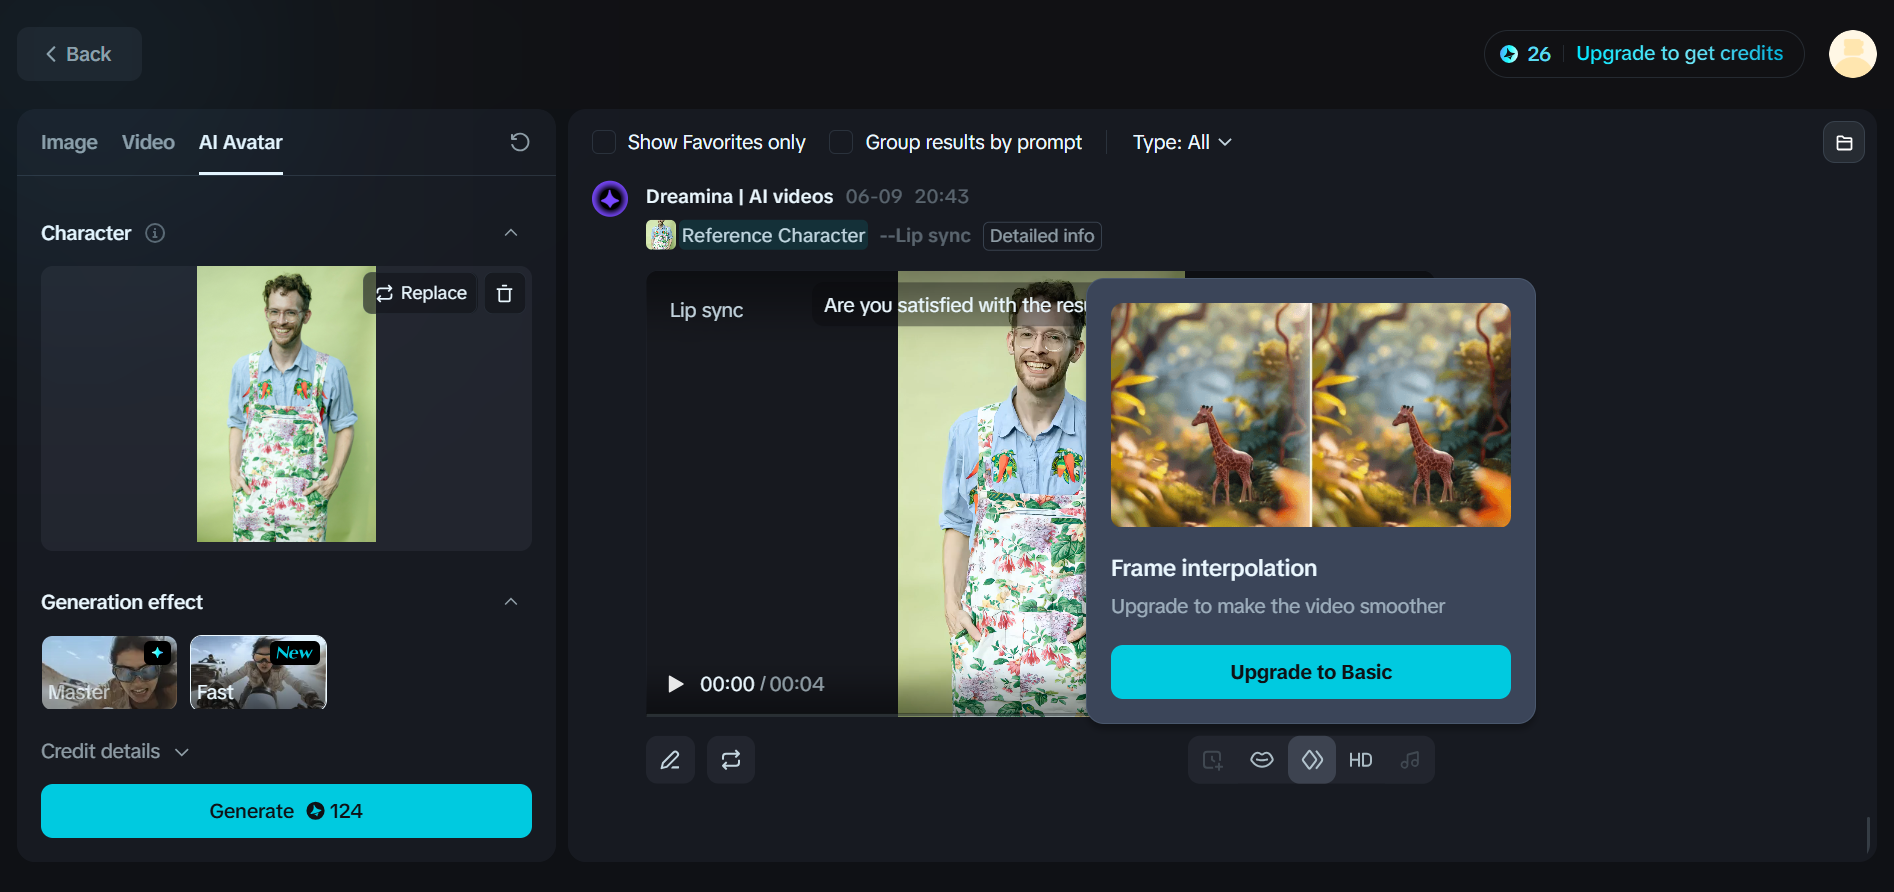Click the add soundtrack music icon
This screenshot has width=1894, height=892.
click(x=1410, y=760)
